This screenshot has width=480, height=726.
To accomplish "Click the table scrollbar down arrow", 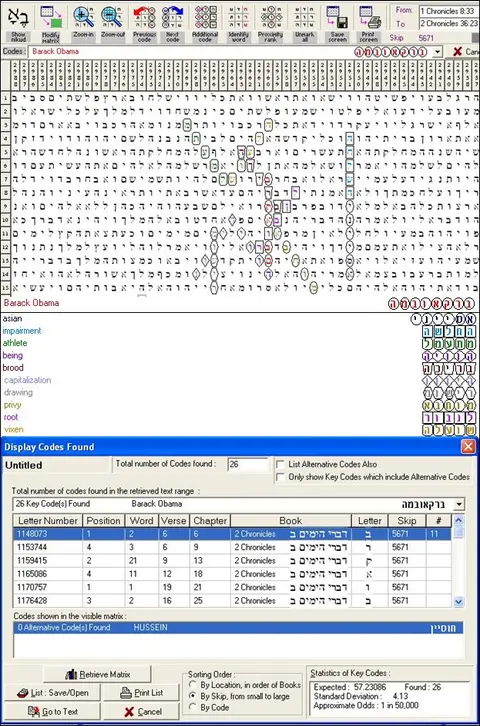I will click(458, 601).
